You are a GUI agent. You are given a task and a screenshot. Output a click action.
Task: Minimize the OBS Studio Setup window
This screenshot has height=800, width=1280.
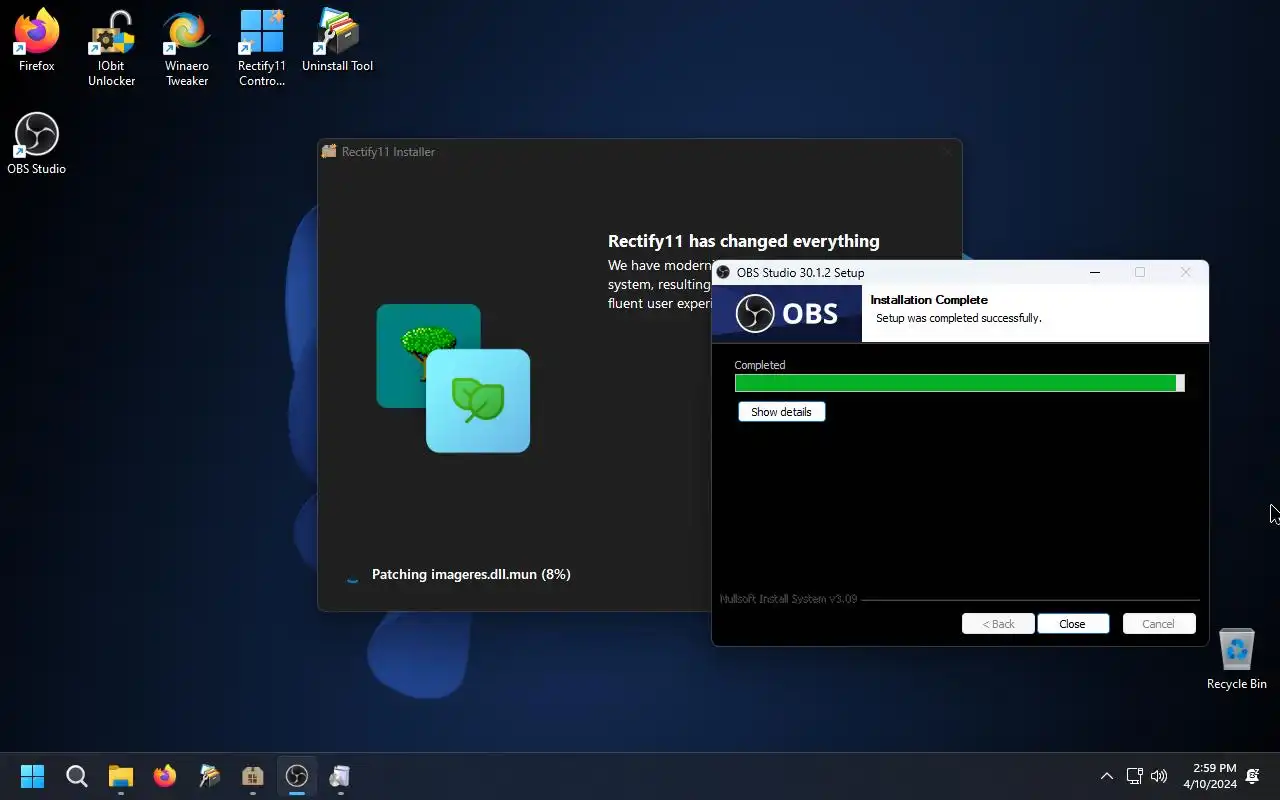click(x=1095, y=272)
